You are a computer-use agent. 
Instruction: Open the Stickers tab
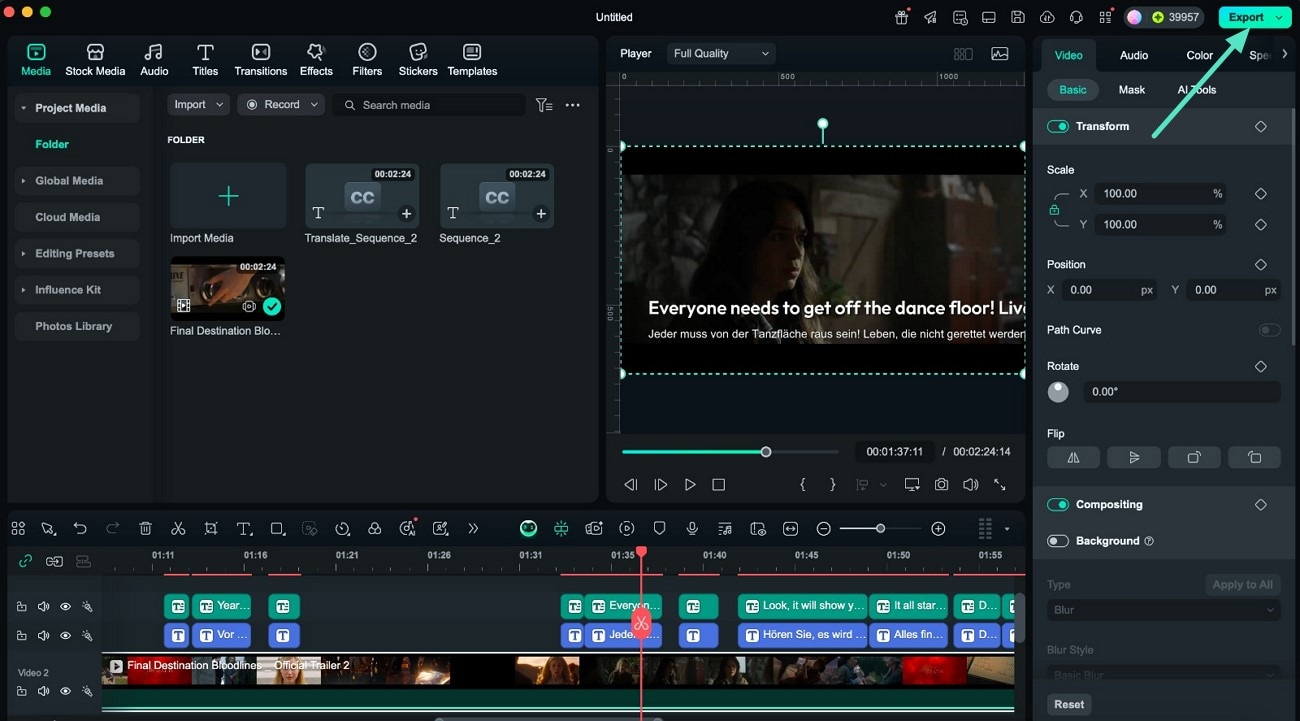pos(418,60)
